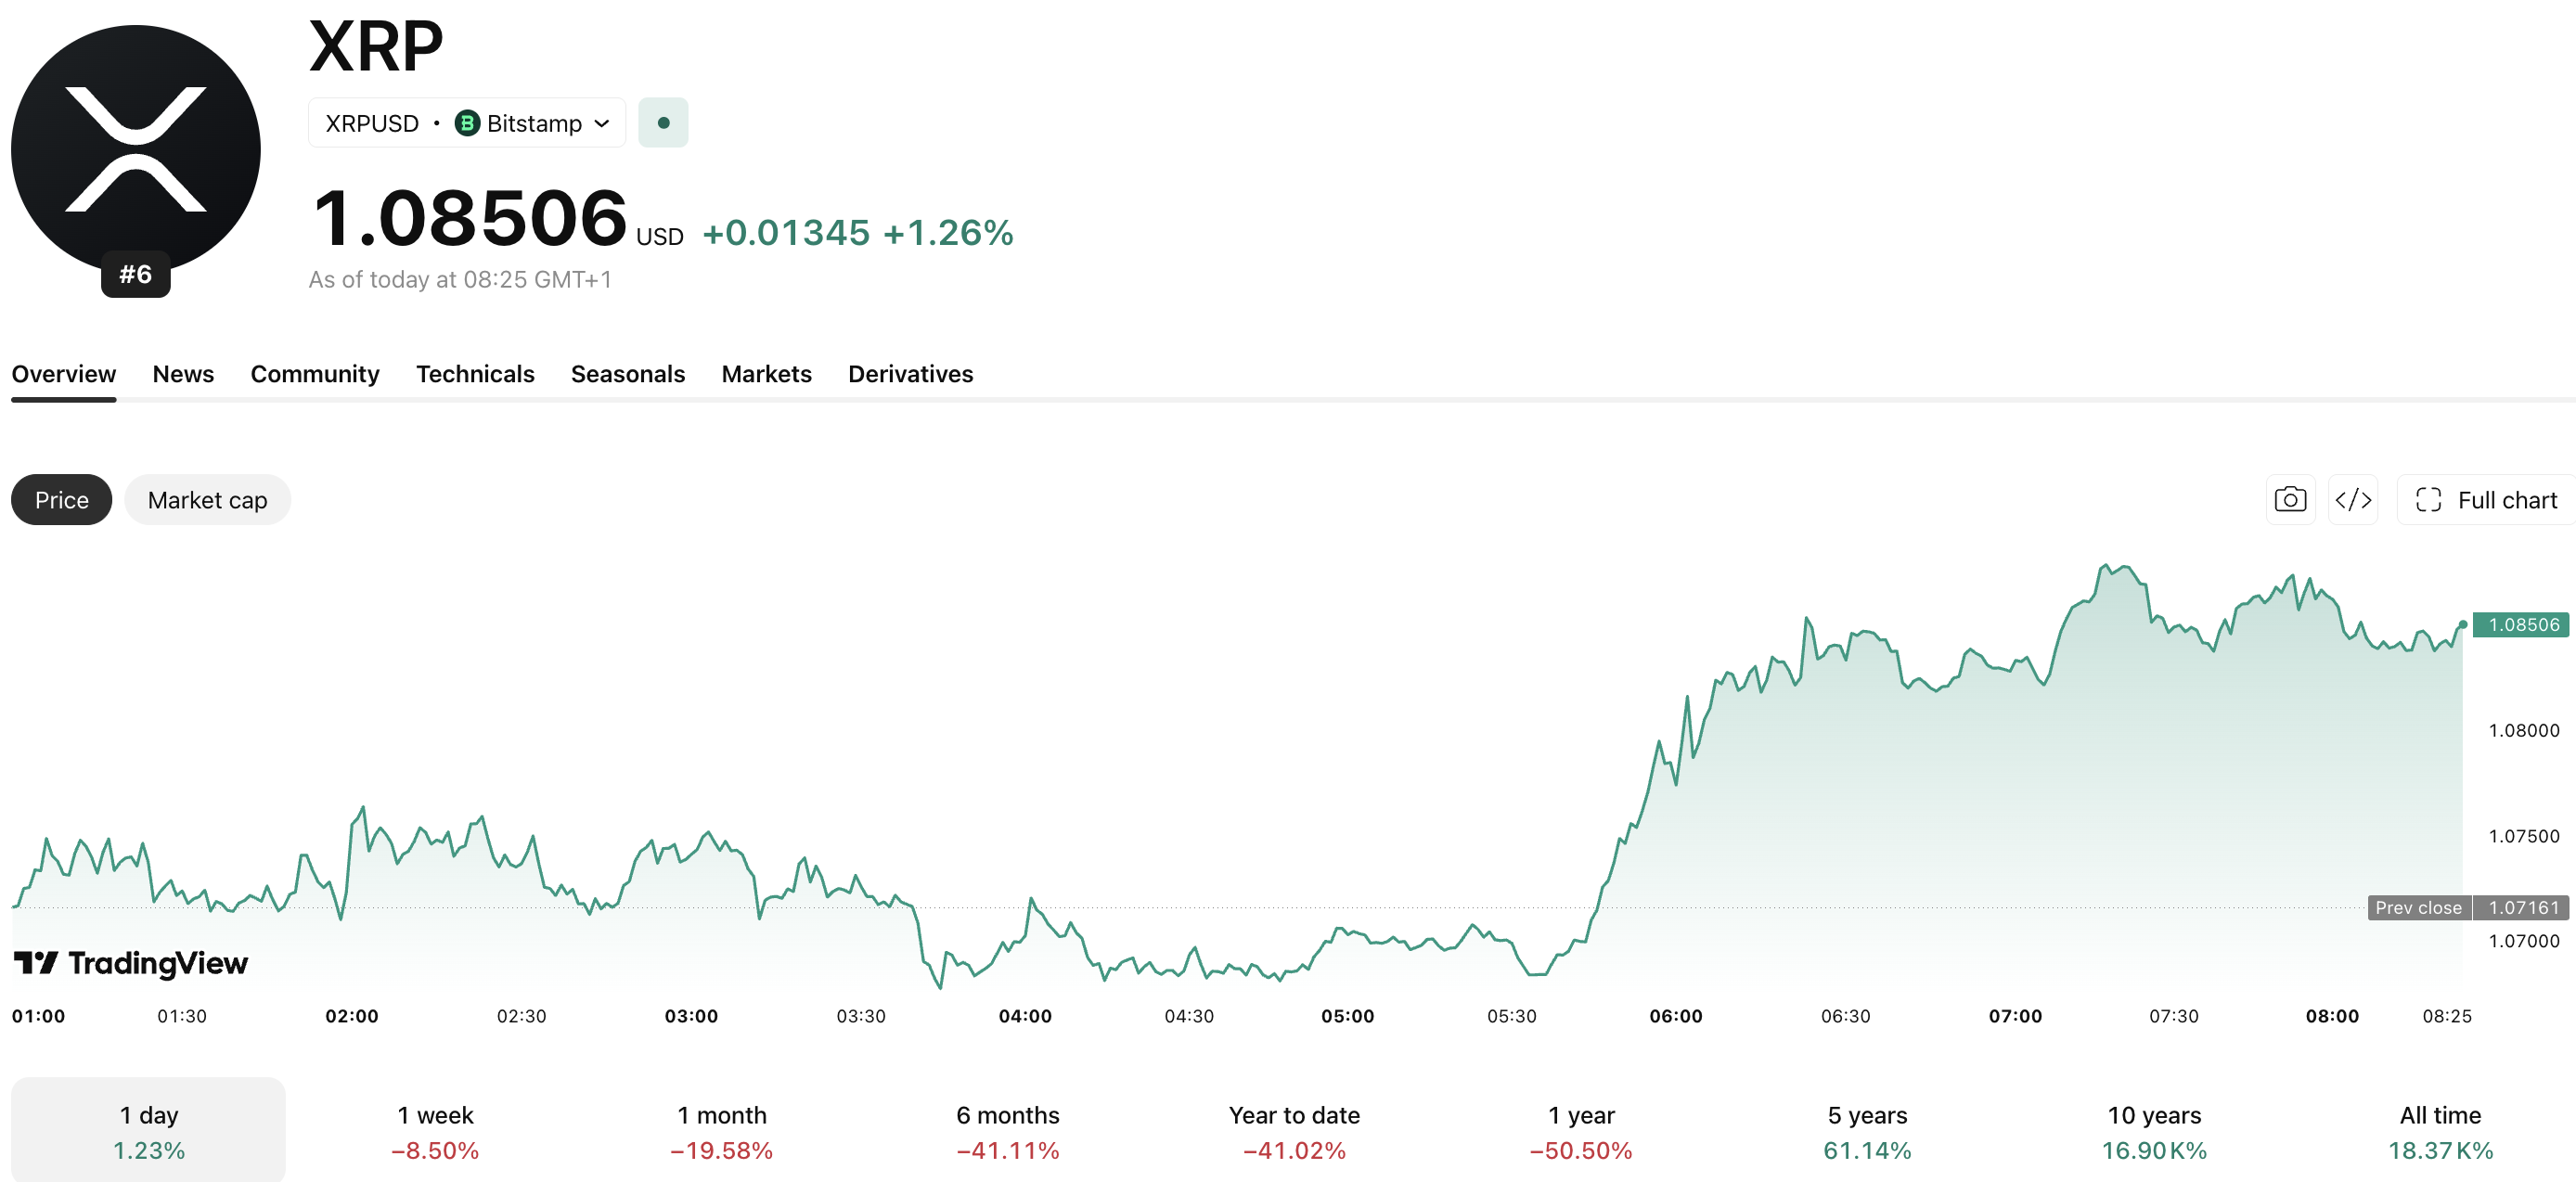
Task: Click the 1.08000 price axis label
Action: [x=2524, y=731]
